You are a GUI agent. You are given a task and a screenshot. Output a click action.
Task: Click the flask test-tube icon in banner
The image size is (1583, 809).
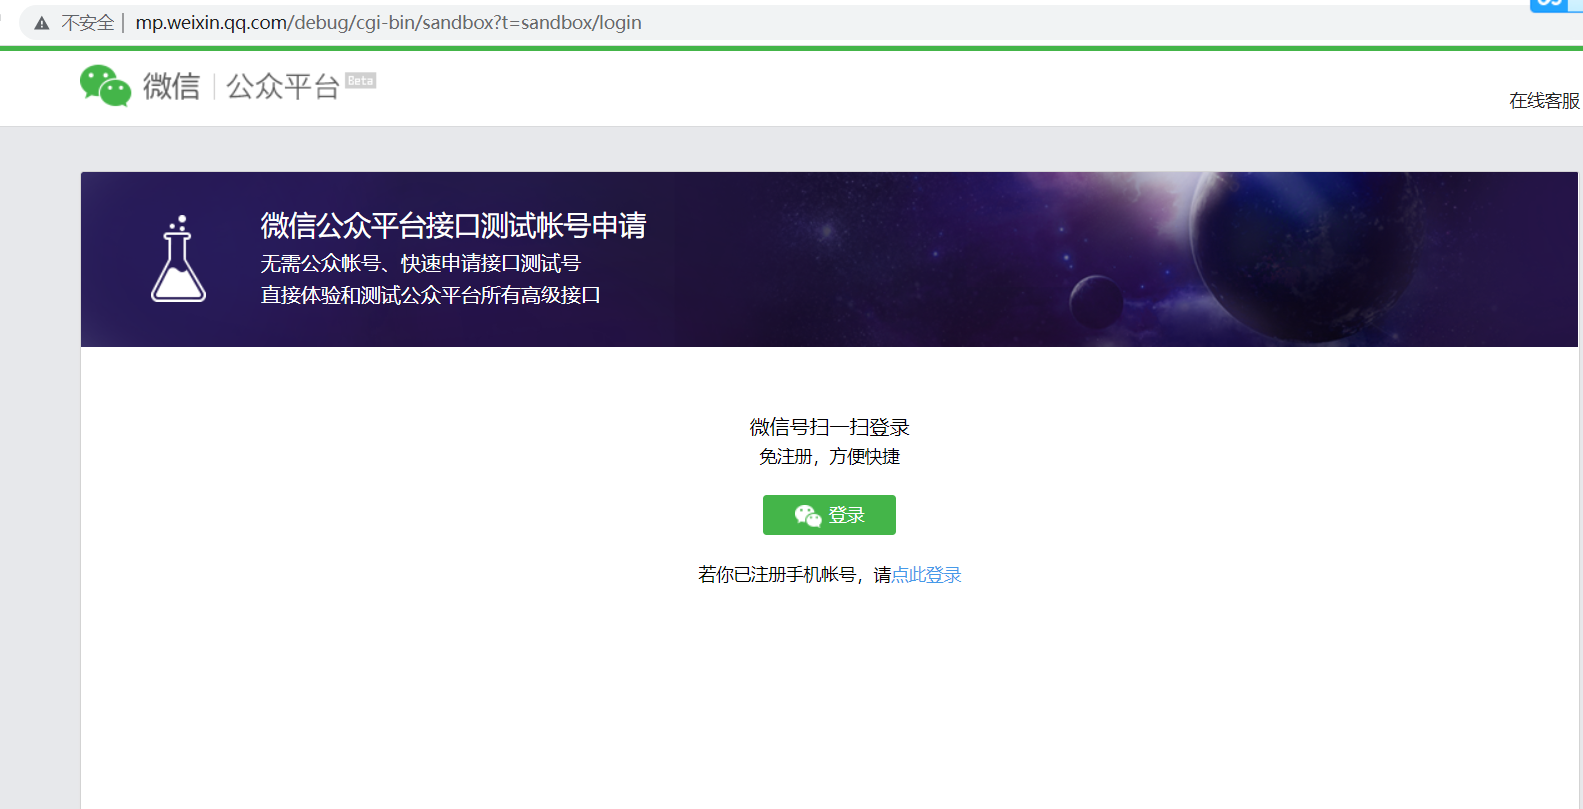pyautogui.click(x=178, y=259)
